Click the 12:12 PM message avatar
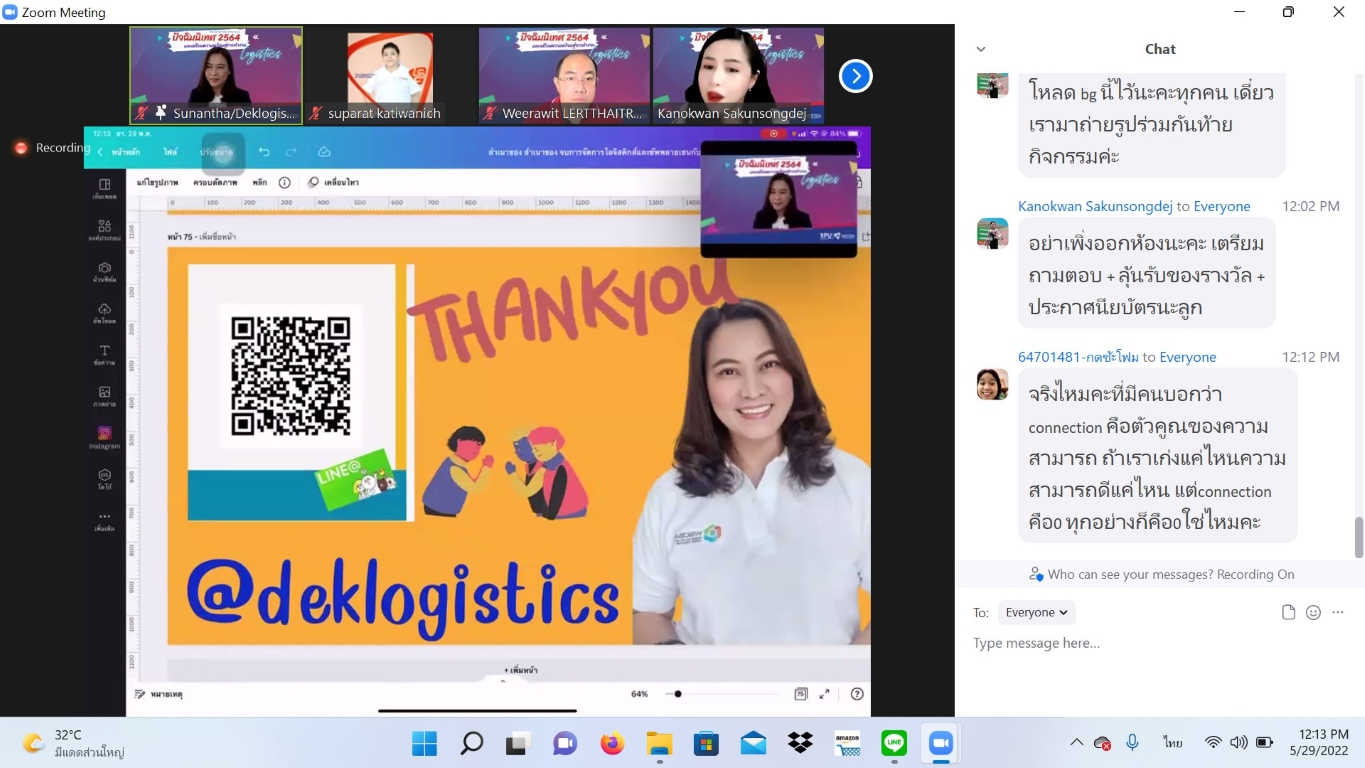The width and height of the screenshot is (1365, 768). coord(993,384)
